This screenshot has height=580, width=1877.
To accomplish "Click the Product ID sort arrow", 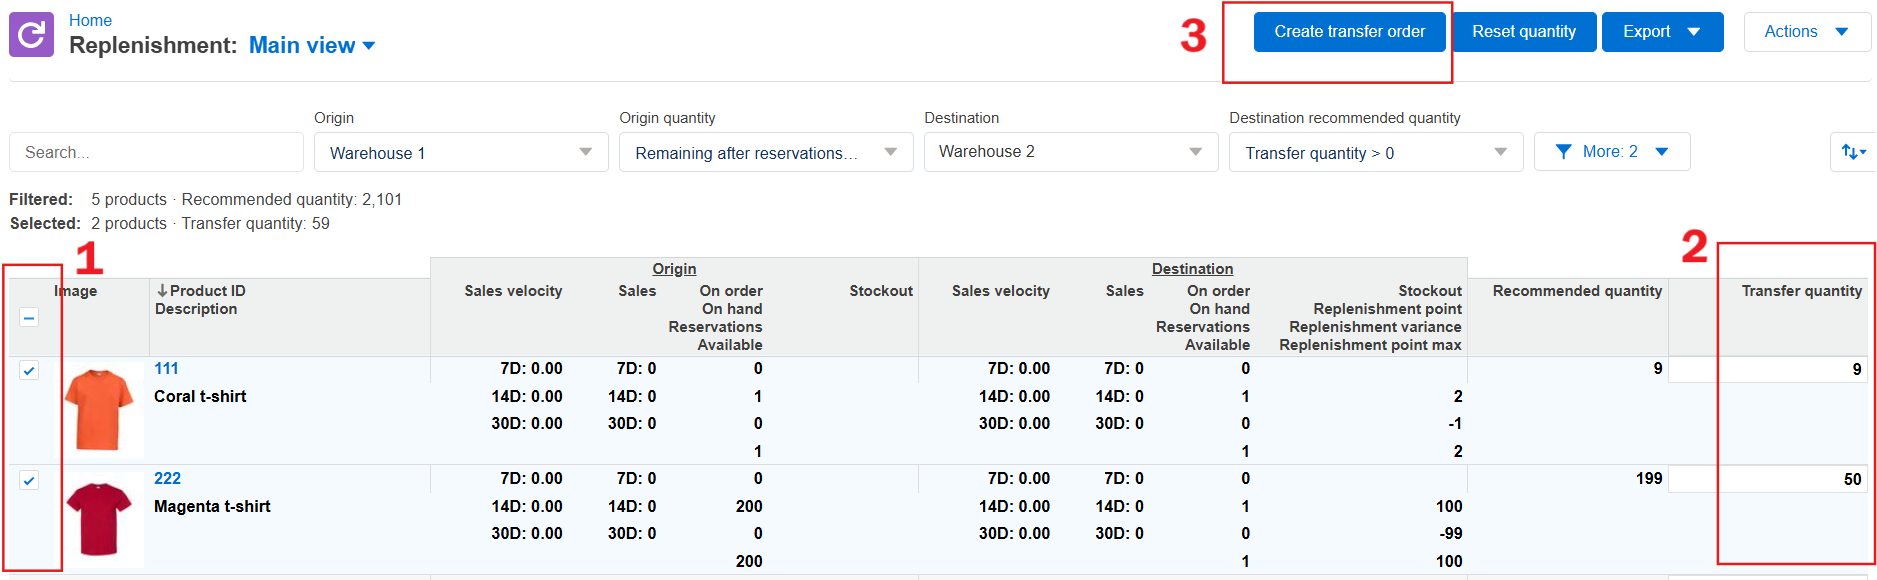I will [161, 291].
